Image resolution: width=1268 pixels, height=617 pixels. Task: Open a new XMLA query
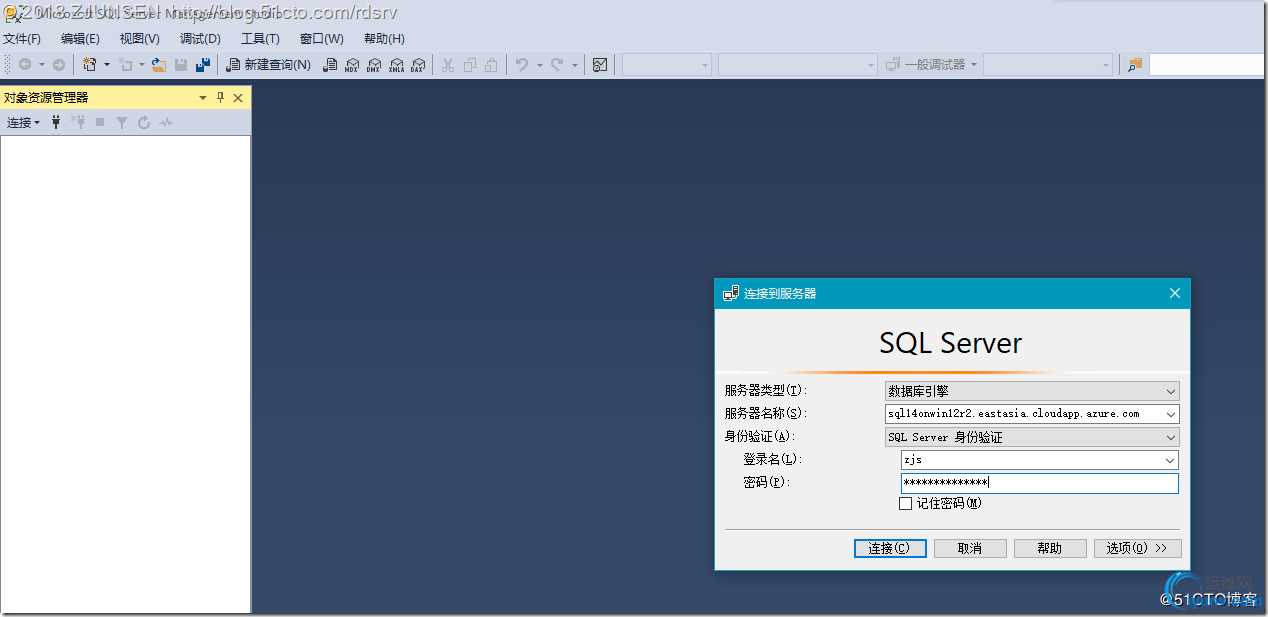tap(396, 65)
